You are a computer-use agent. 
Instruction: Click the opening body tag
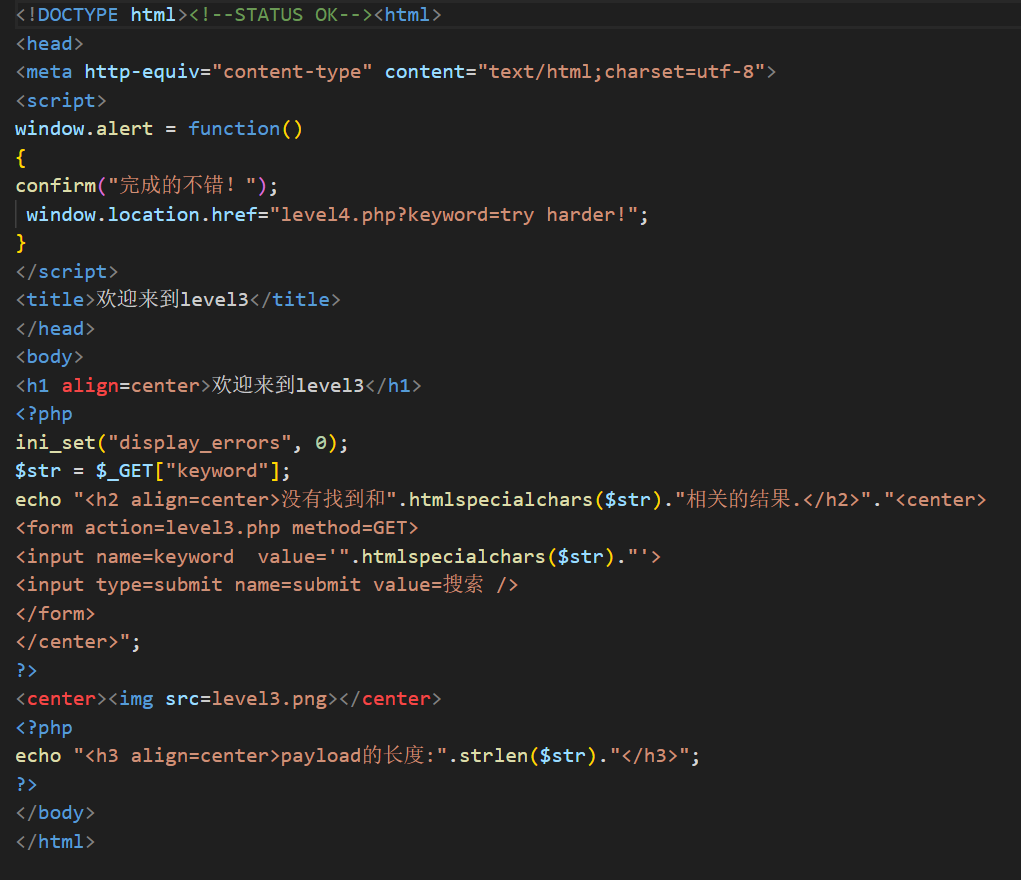(49, 357)
